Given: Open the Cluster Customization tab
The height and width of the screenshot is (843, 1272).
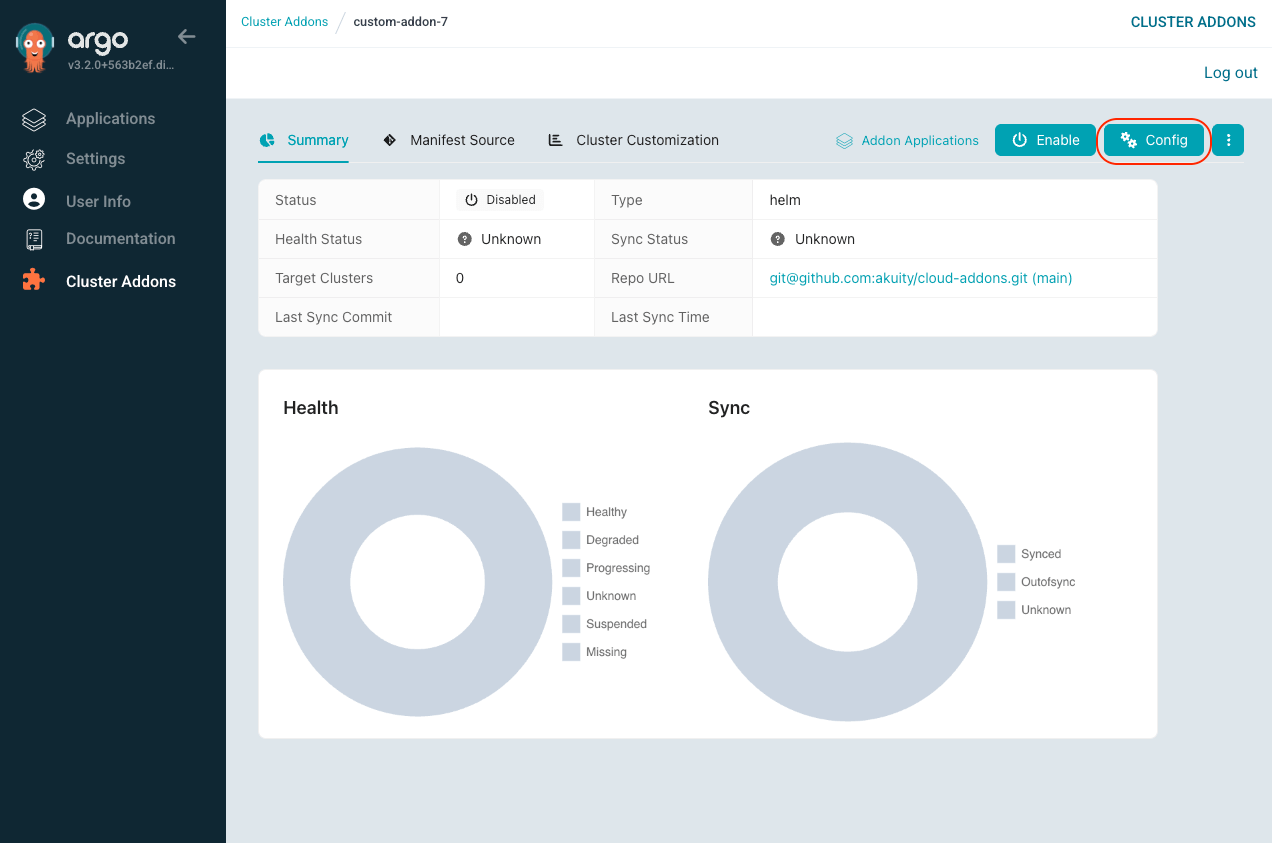Looking at the screenshot, I should (x=633, y=140).
